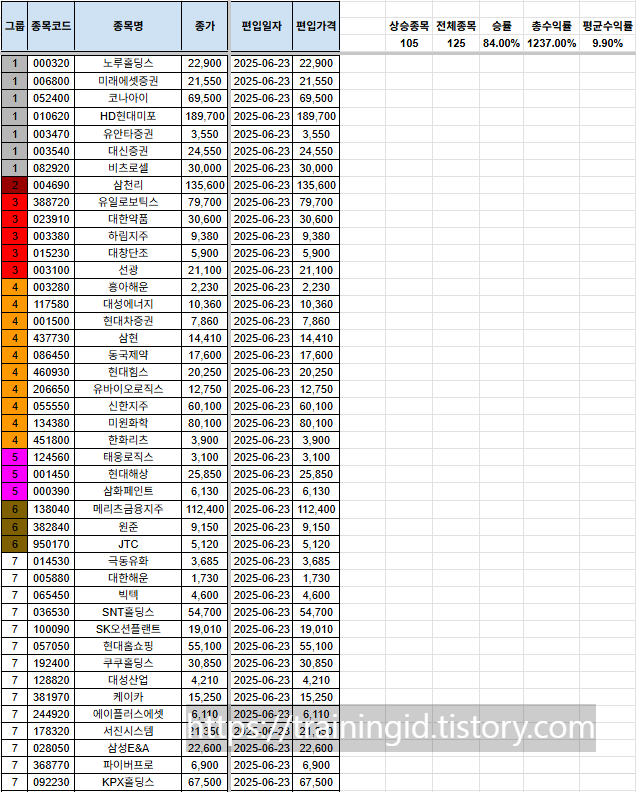Click stock name 삼현
This screenshot has width=636, height=792.
[128, 338]
